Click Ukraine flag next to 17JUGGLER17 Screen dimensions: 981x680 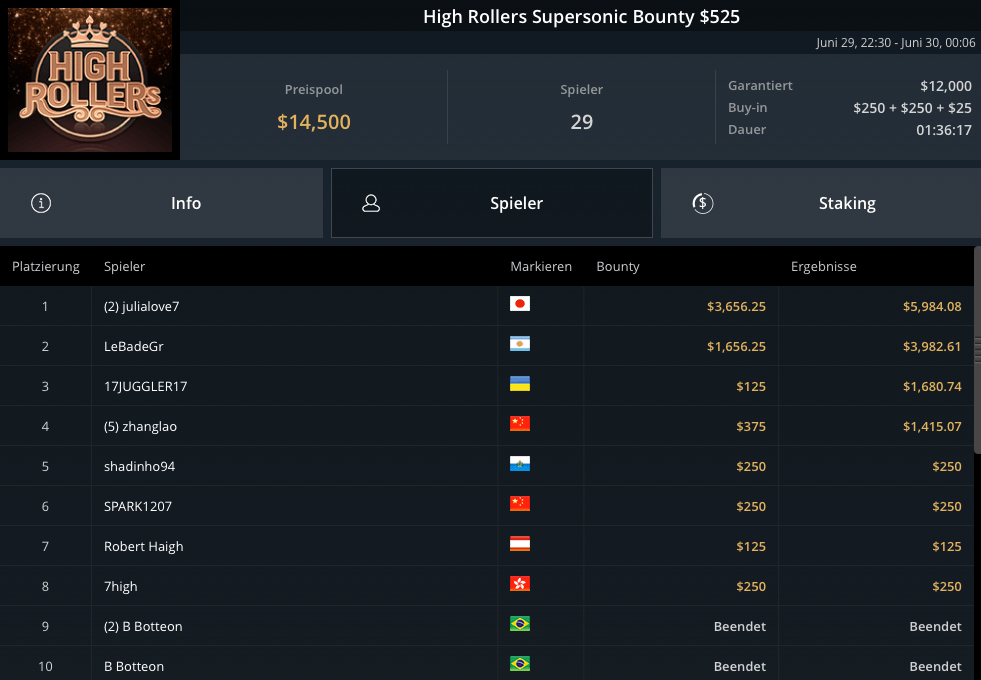coord(519,384)
